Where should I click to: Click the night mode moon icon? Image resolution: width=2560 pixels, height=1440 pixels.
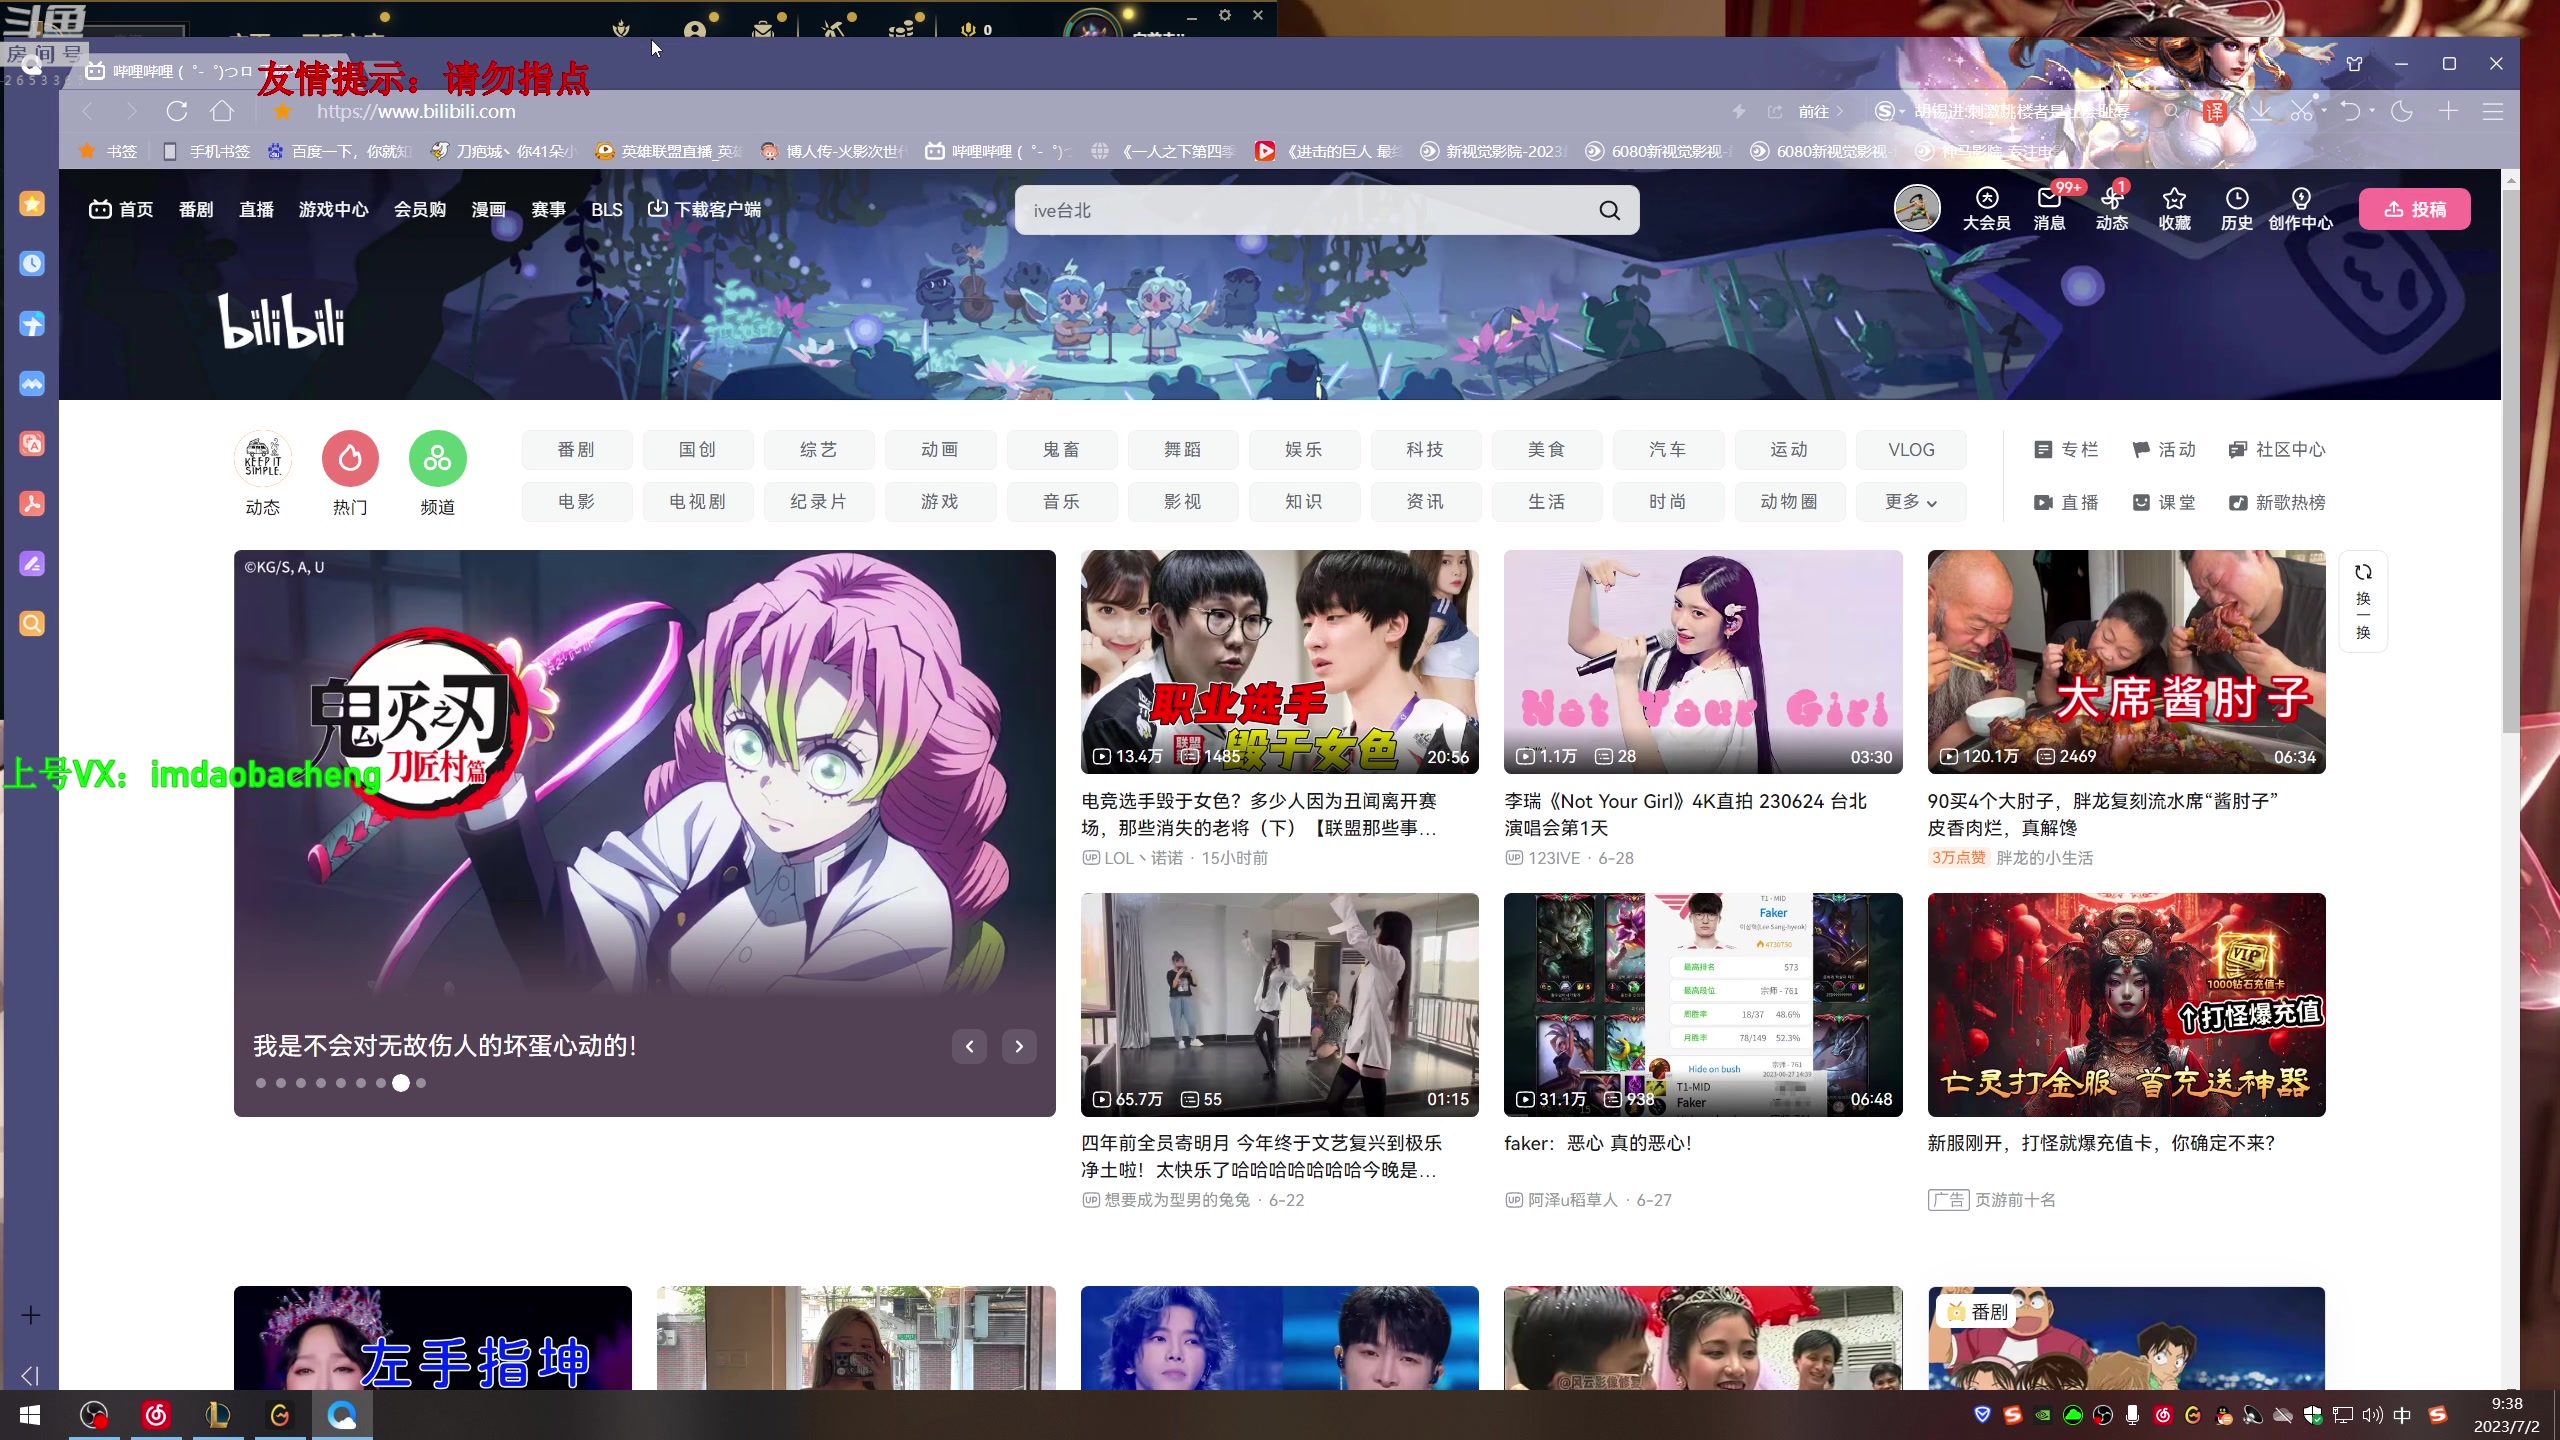pyautogui.click(x=2402, y=111)
